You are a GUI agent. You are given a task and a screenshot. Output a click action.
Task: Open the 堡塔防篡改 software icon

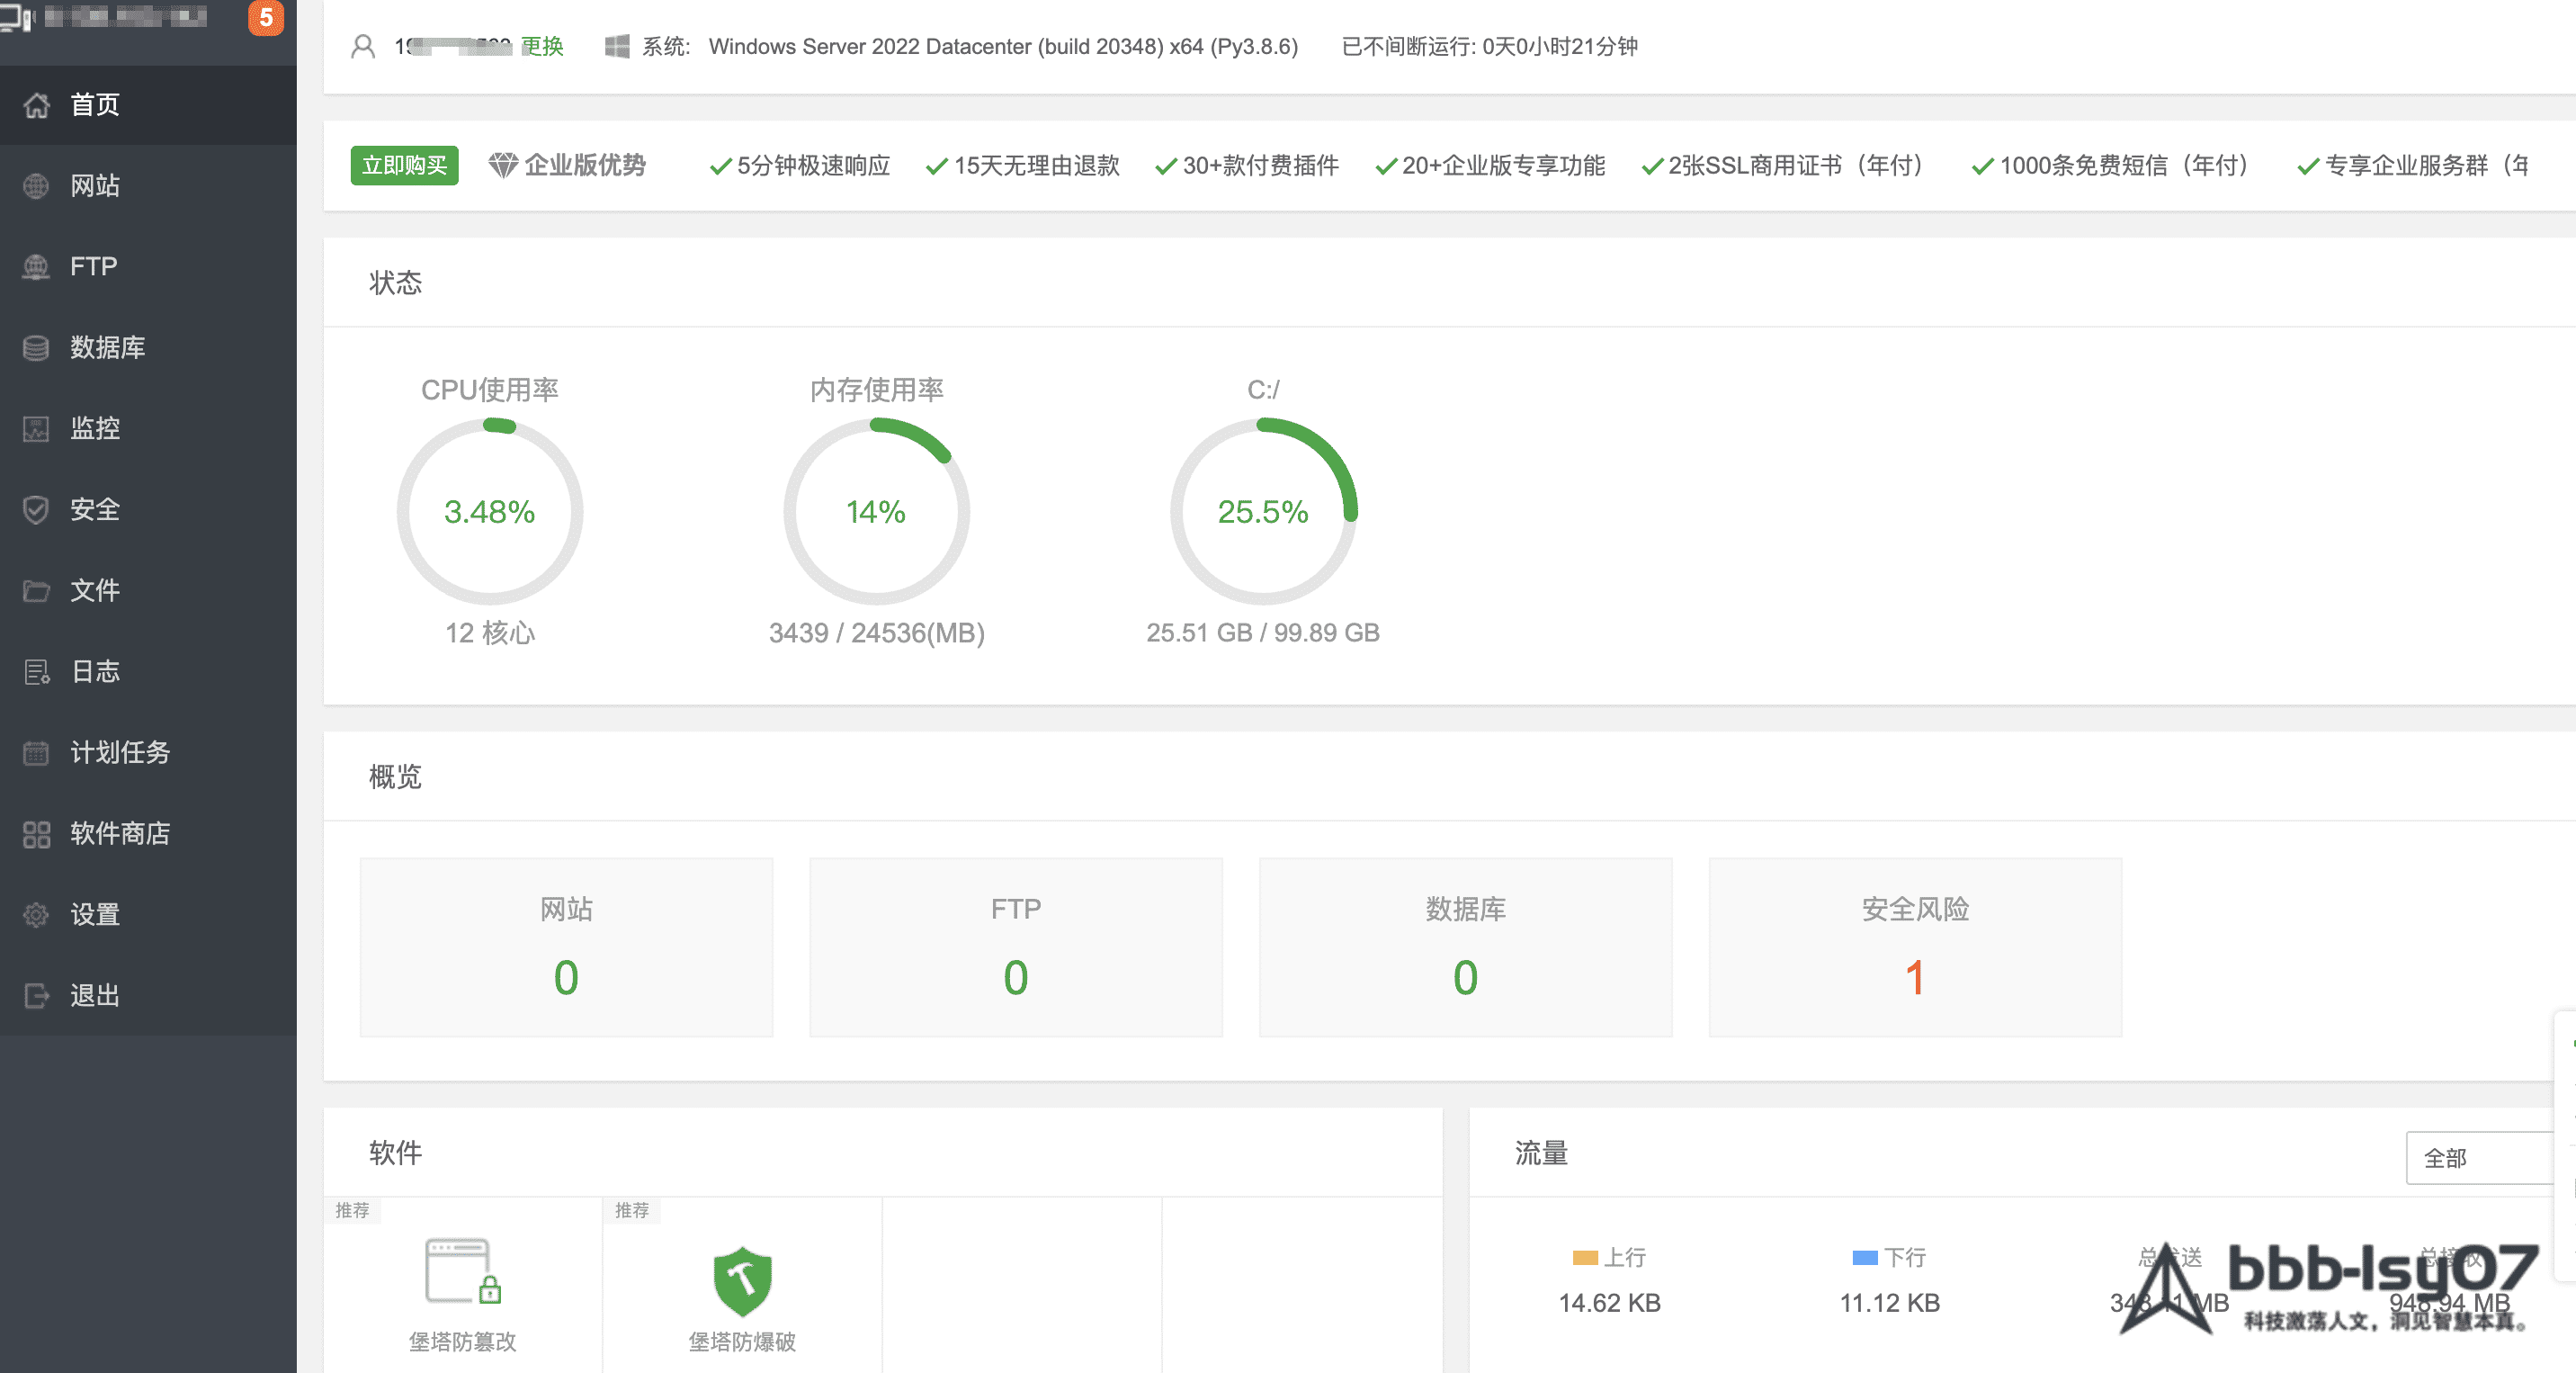463,1272
